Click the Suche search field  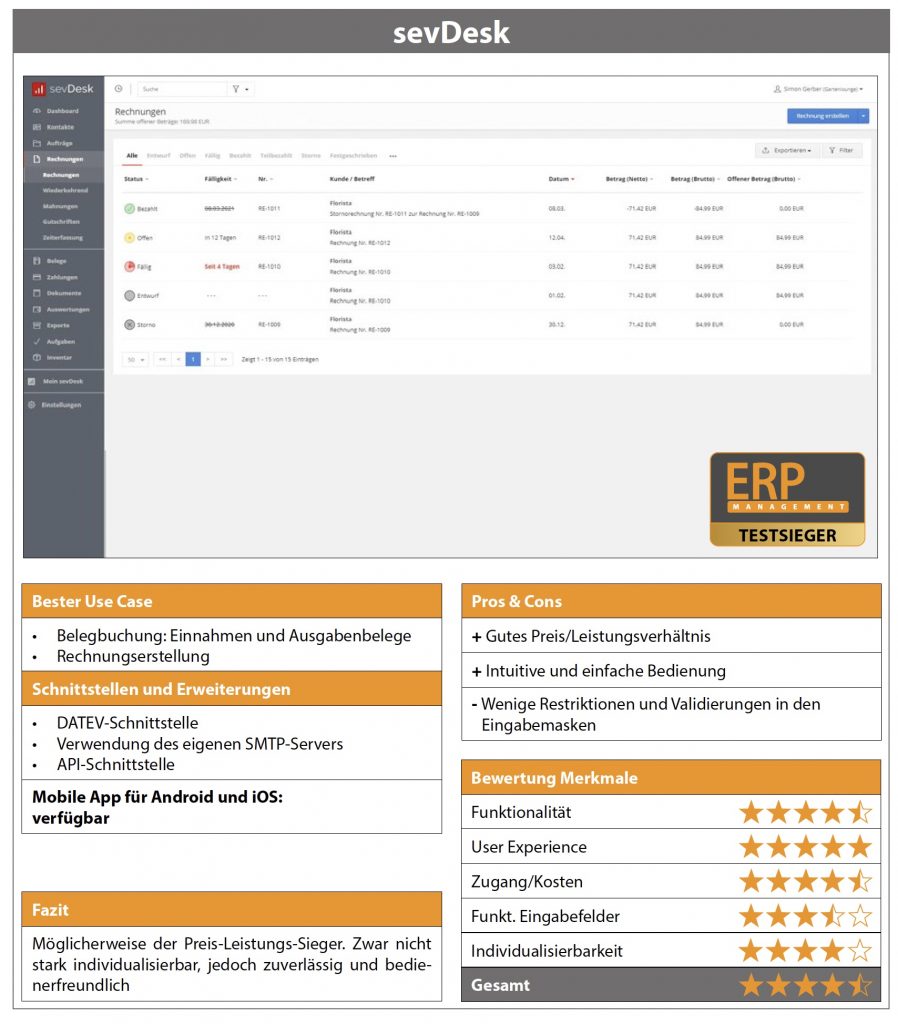(x=182, y=89)
